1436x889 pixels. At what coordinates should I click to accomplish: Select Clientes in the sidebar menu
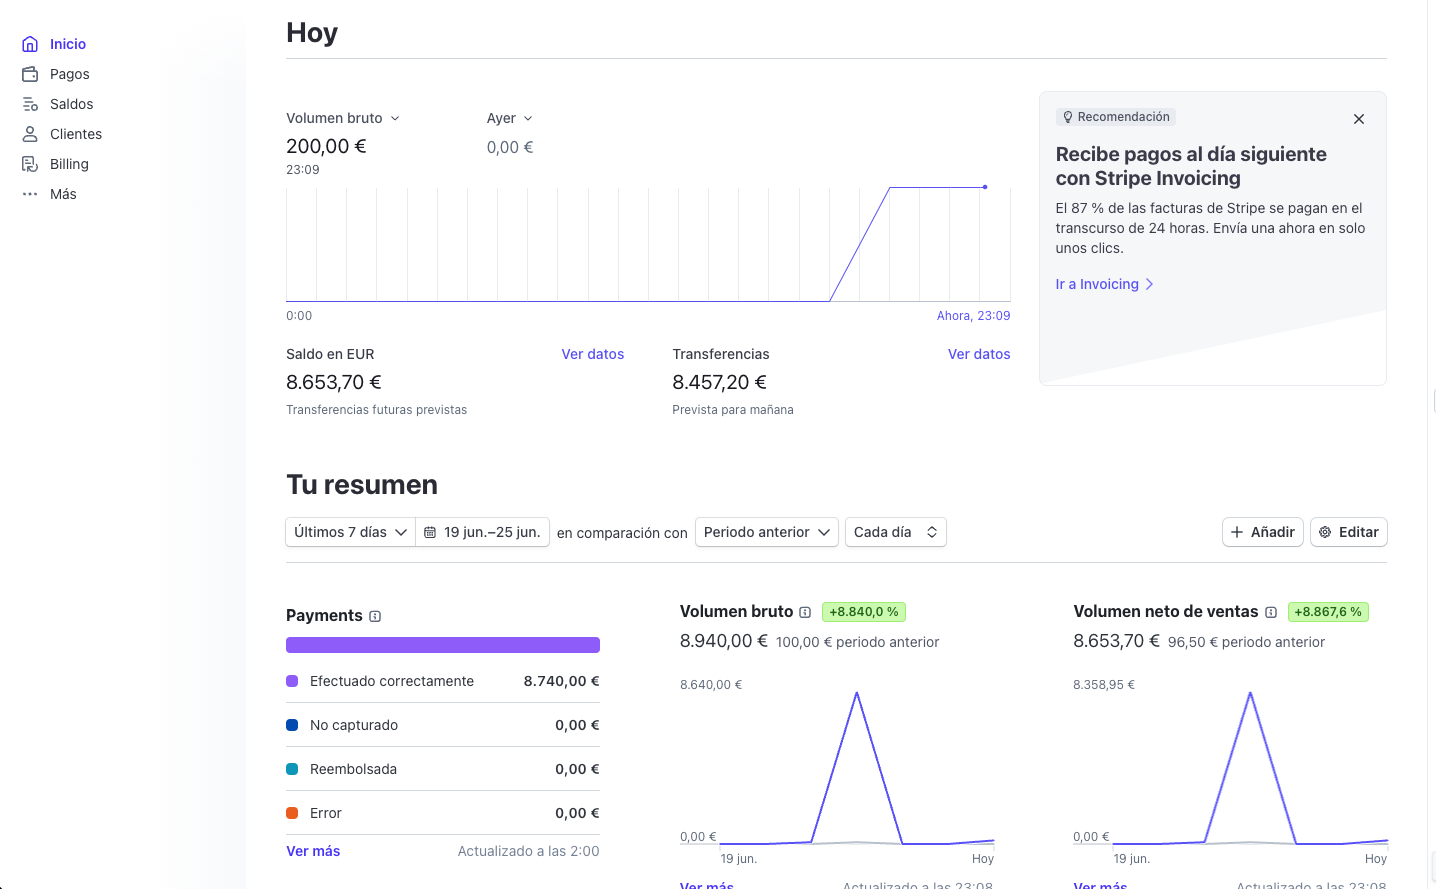point(75,133)
